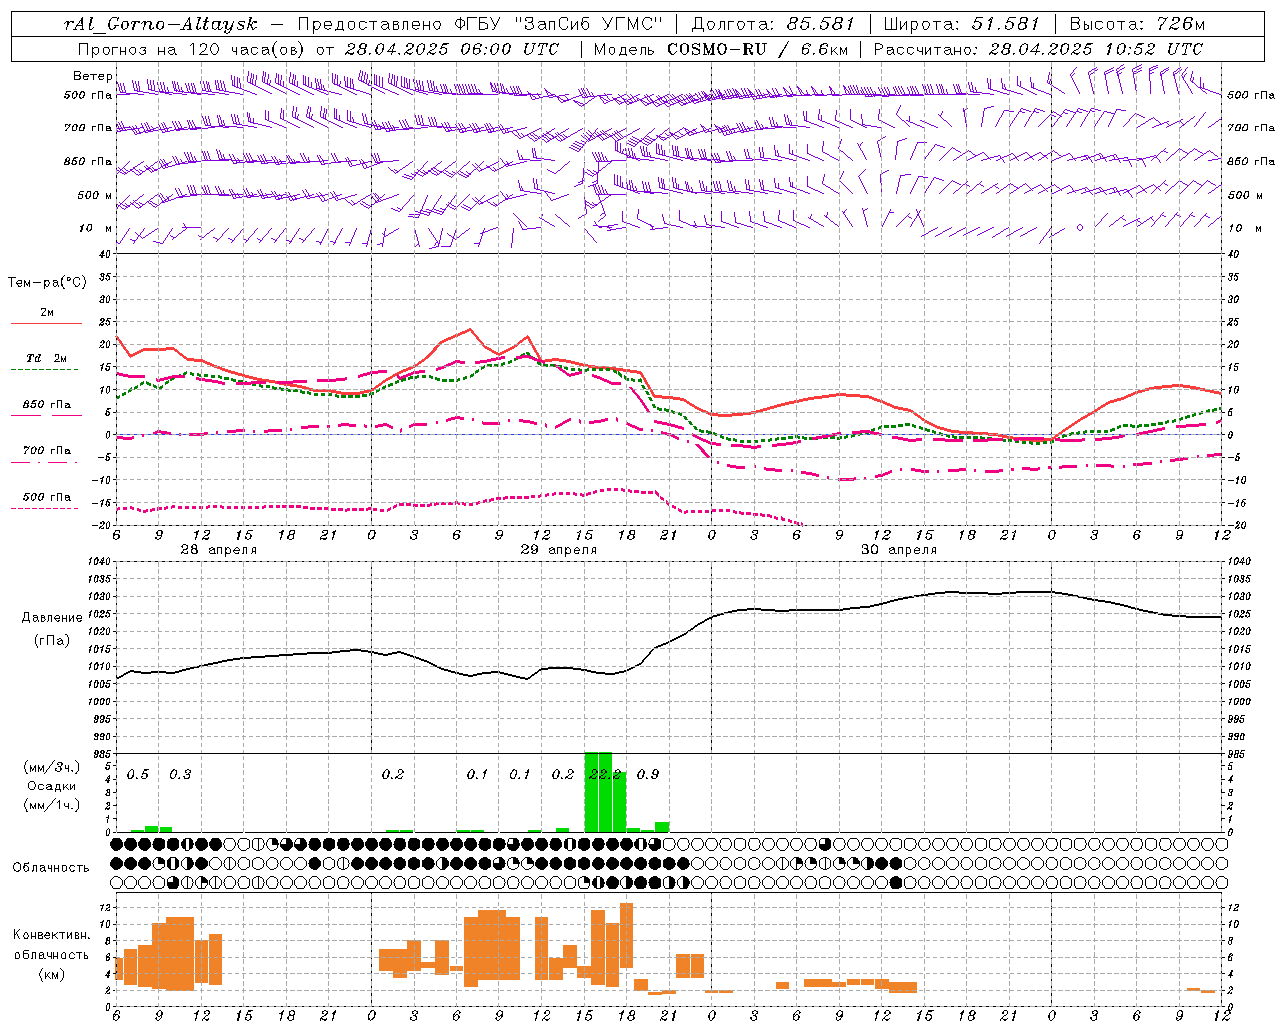
Task: Click the (мм/3ч.) unit label
Action: [x=52, y=768]
